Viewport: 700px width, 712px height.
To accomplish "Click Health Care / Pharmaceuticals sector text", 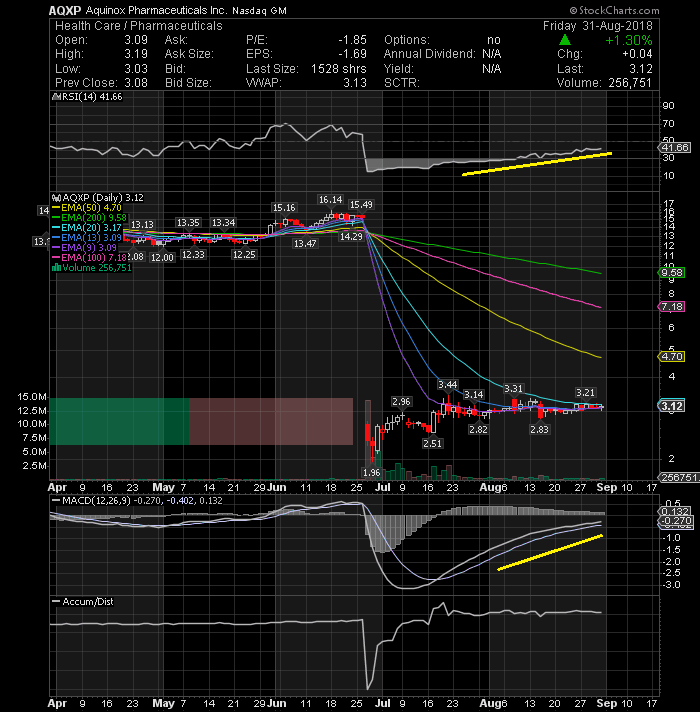I will 138,26.
